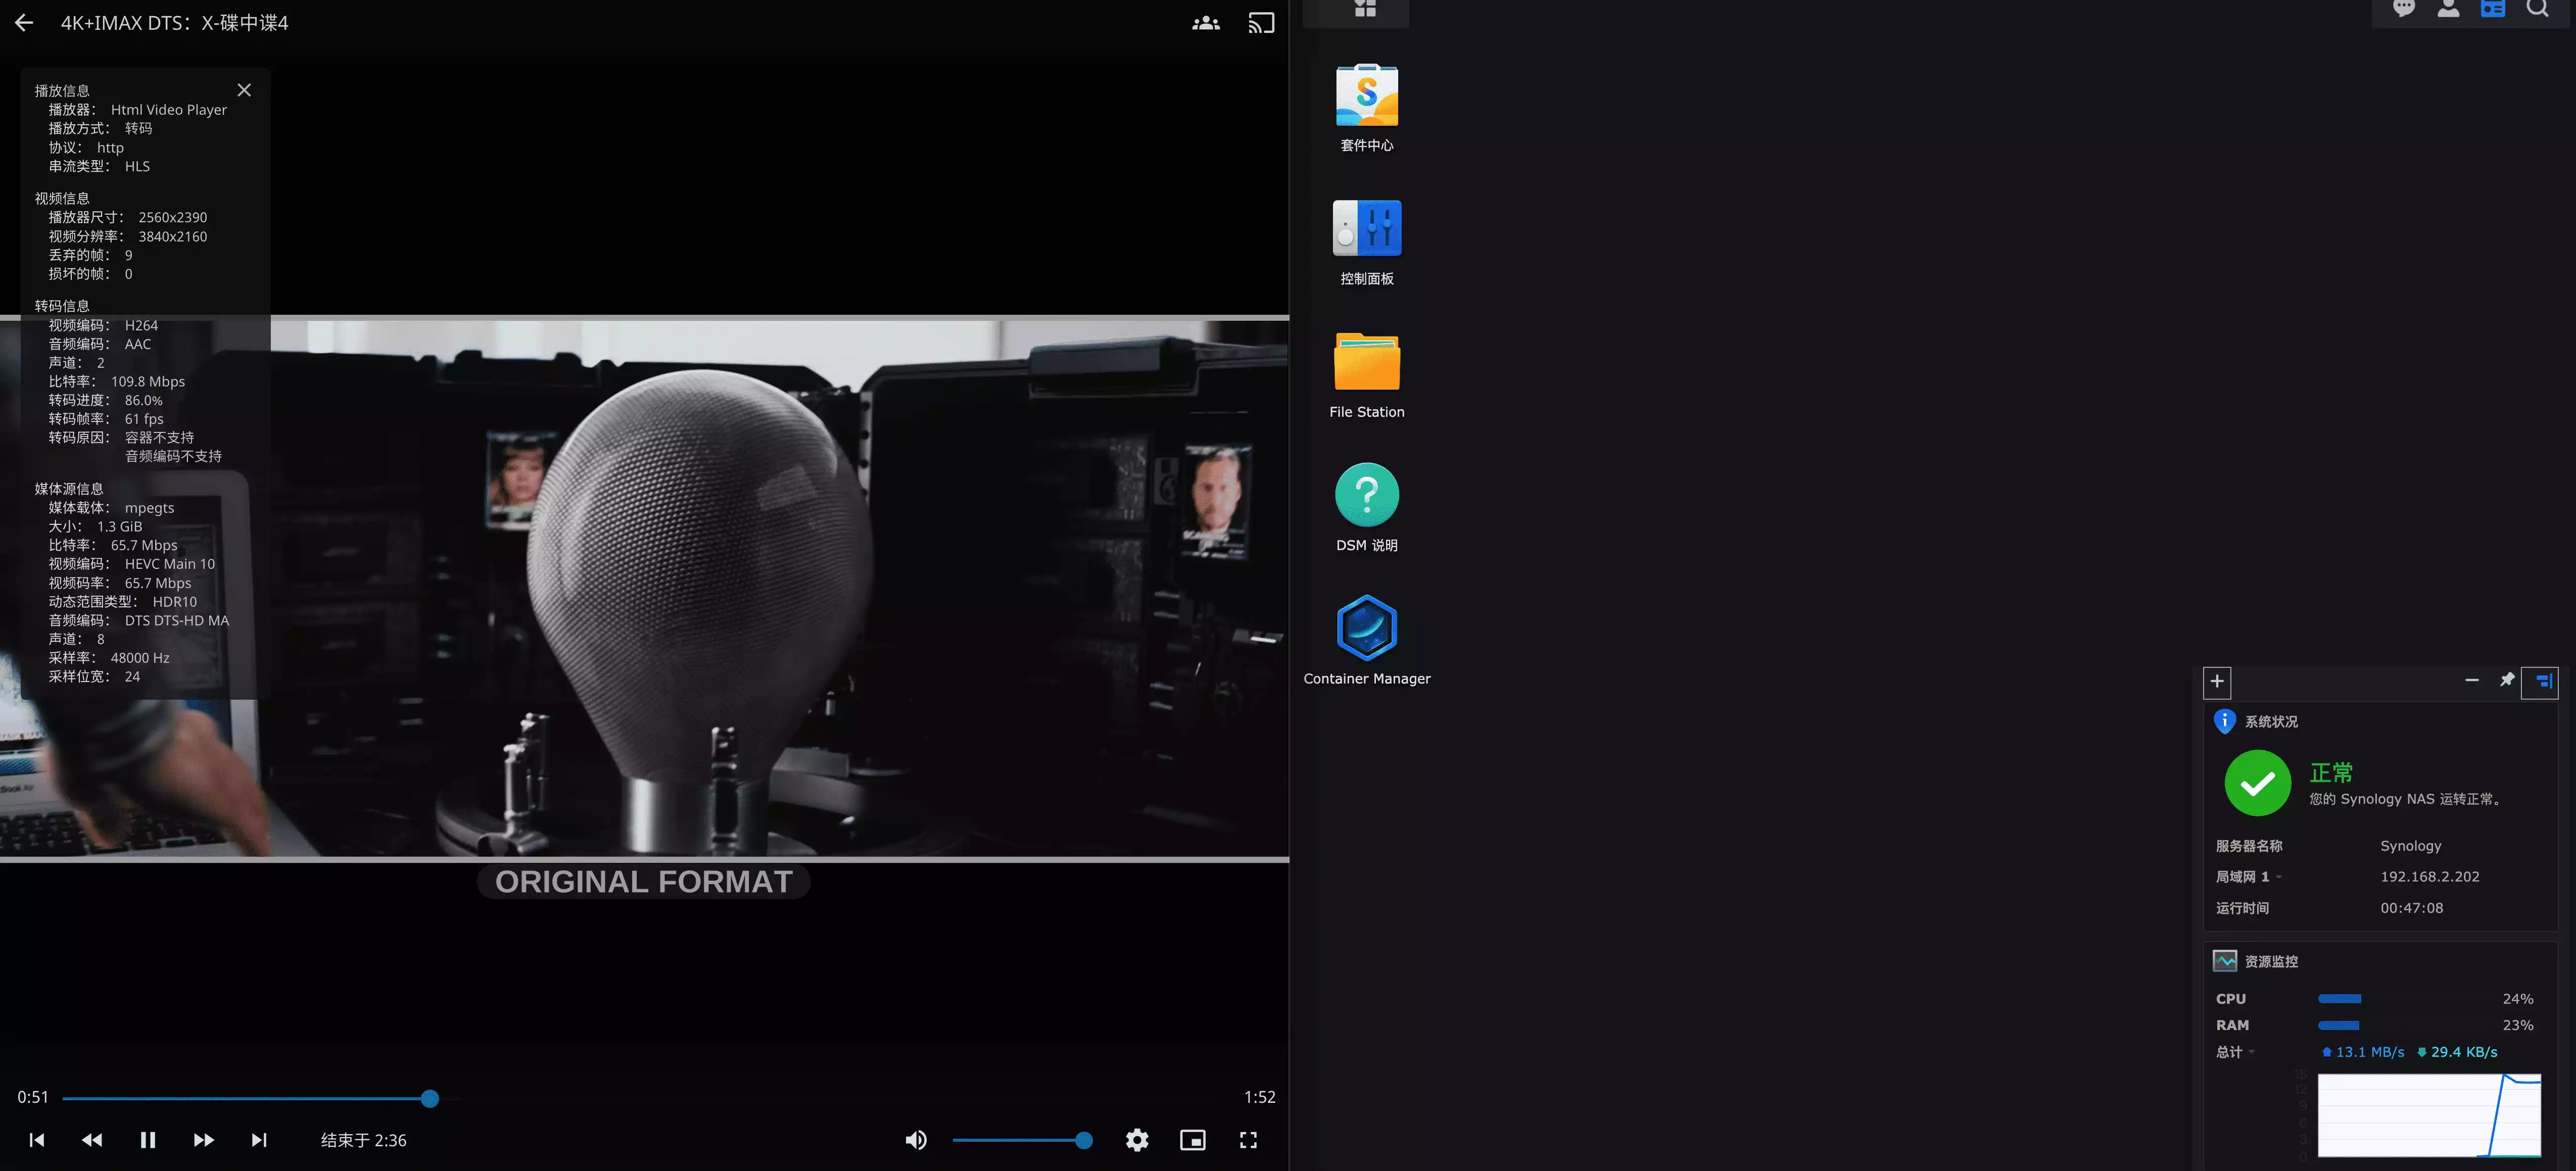2576x1171 pixels.
Task: Enable picture-in-picture mode
Action: (x=1193, y=1140)
